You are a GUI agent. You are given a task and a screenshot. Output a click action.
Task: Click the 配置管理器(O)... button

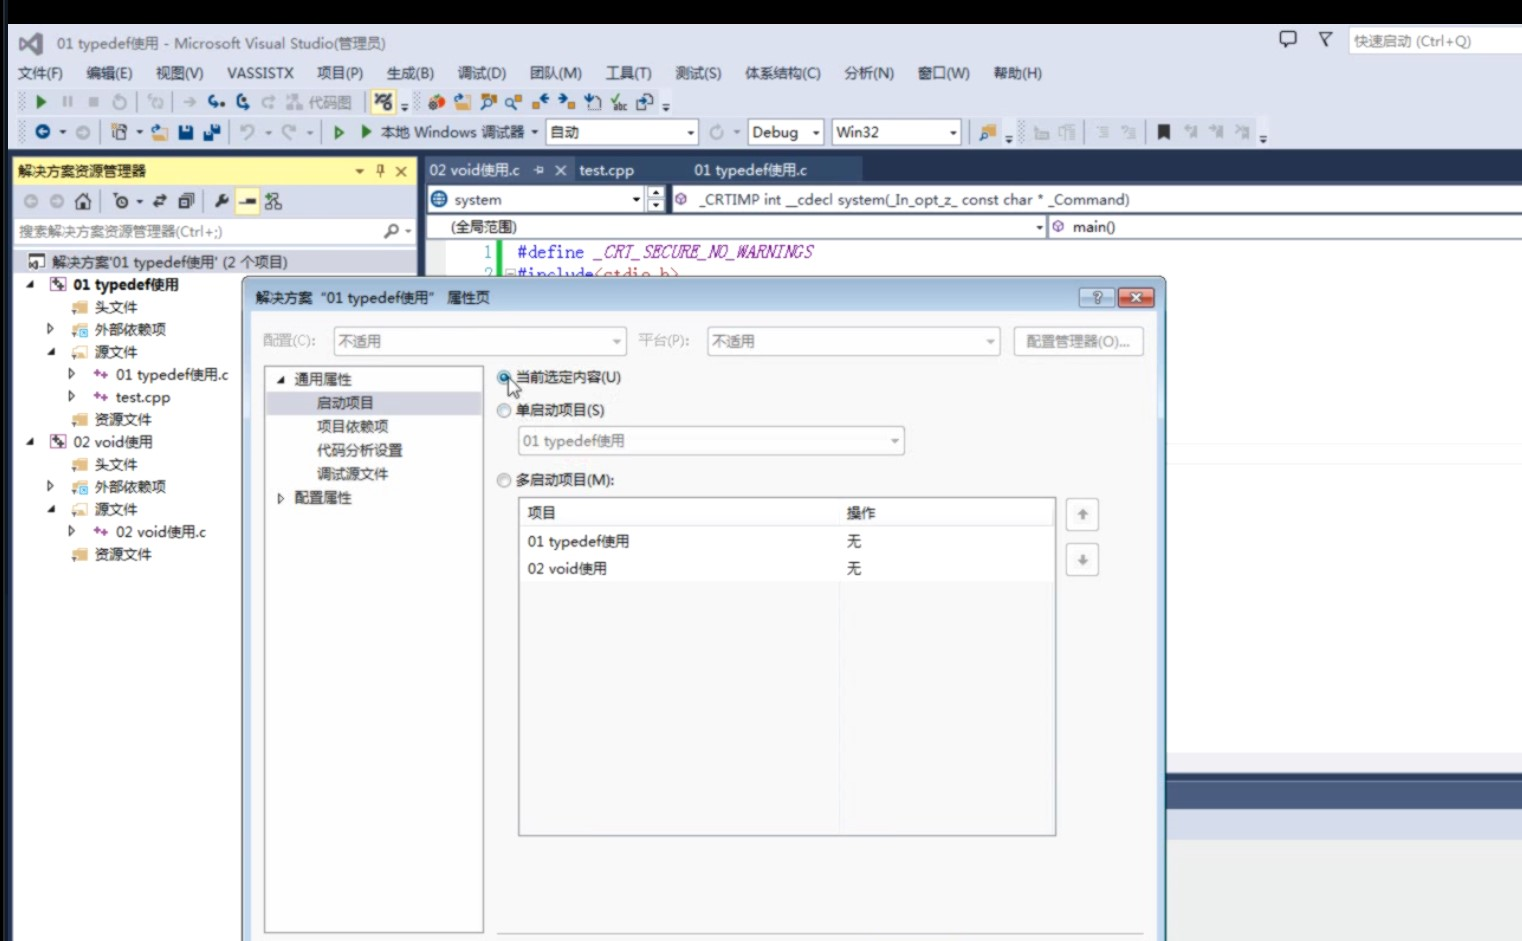tap(1078, 341)
